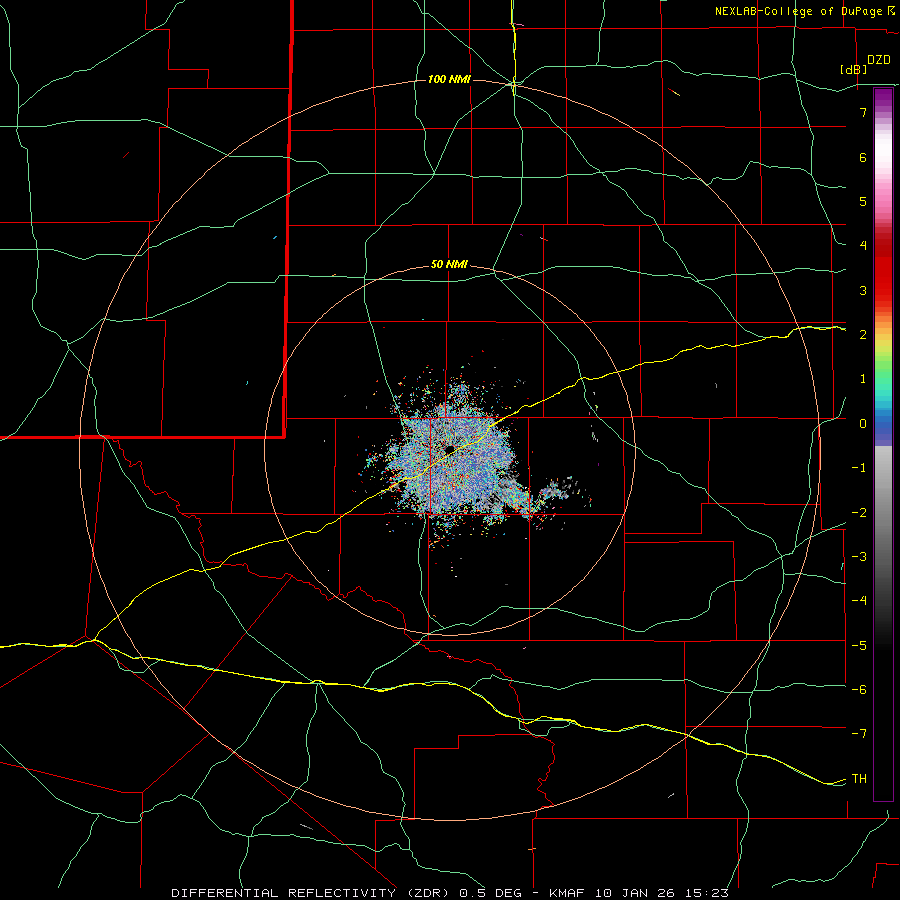Click scale value 5 on legend
Image resolution: width=900 pixels, height=900 pixels.
point(863,201)
